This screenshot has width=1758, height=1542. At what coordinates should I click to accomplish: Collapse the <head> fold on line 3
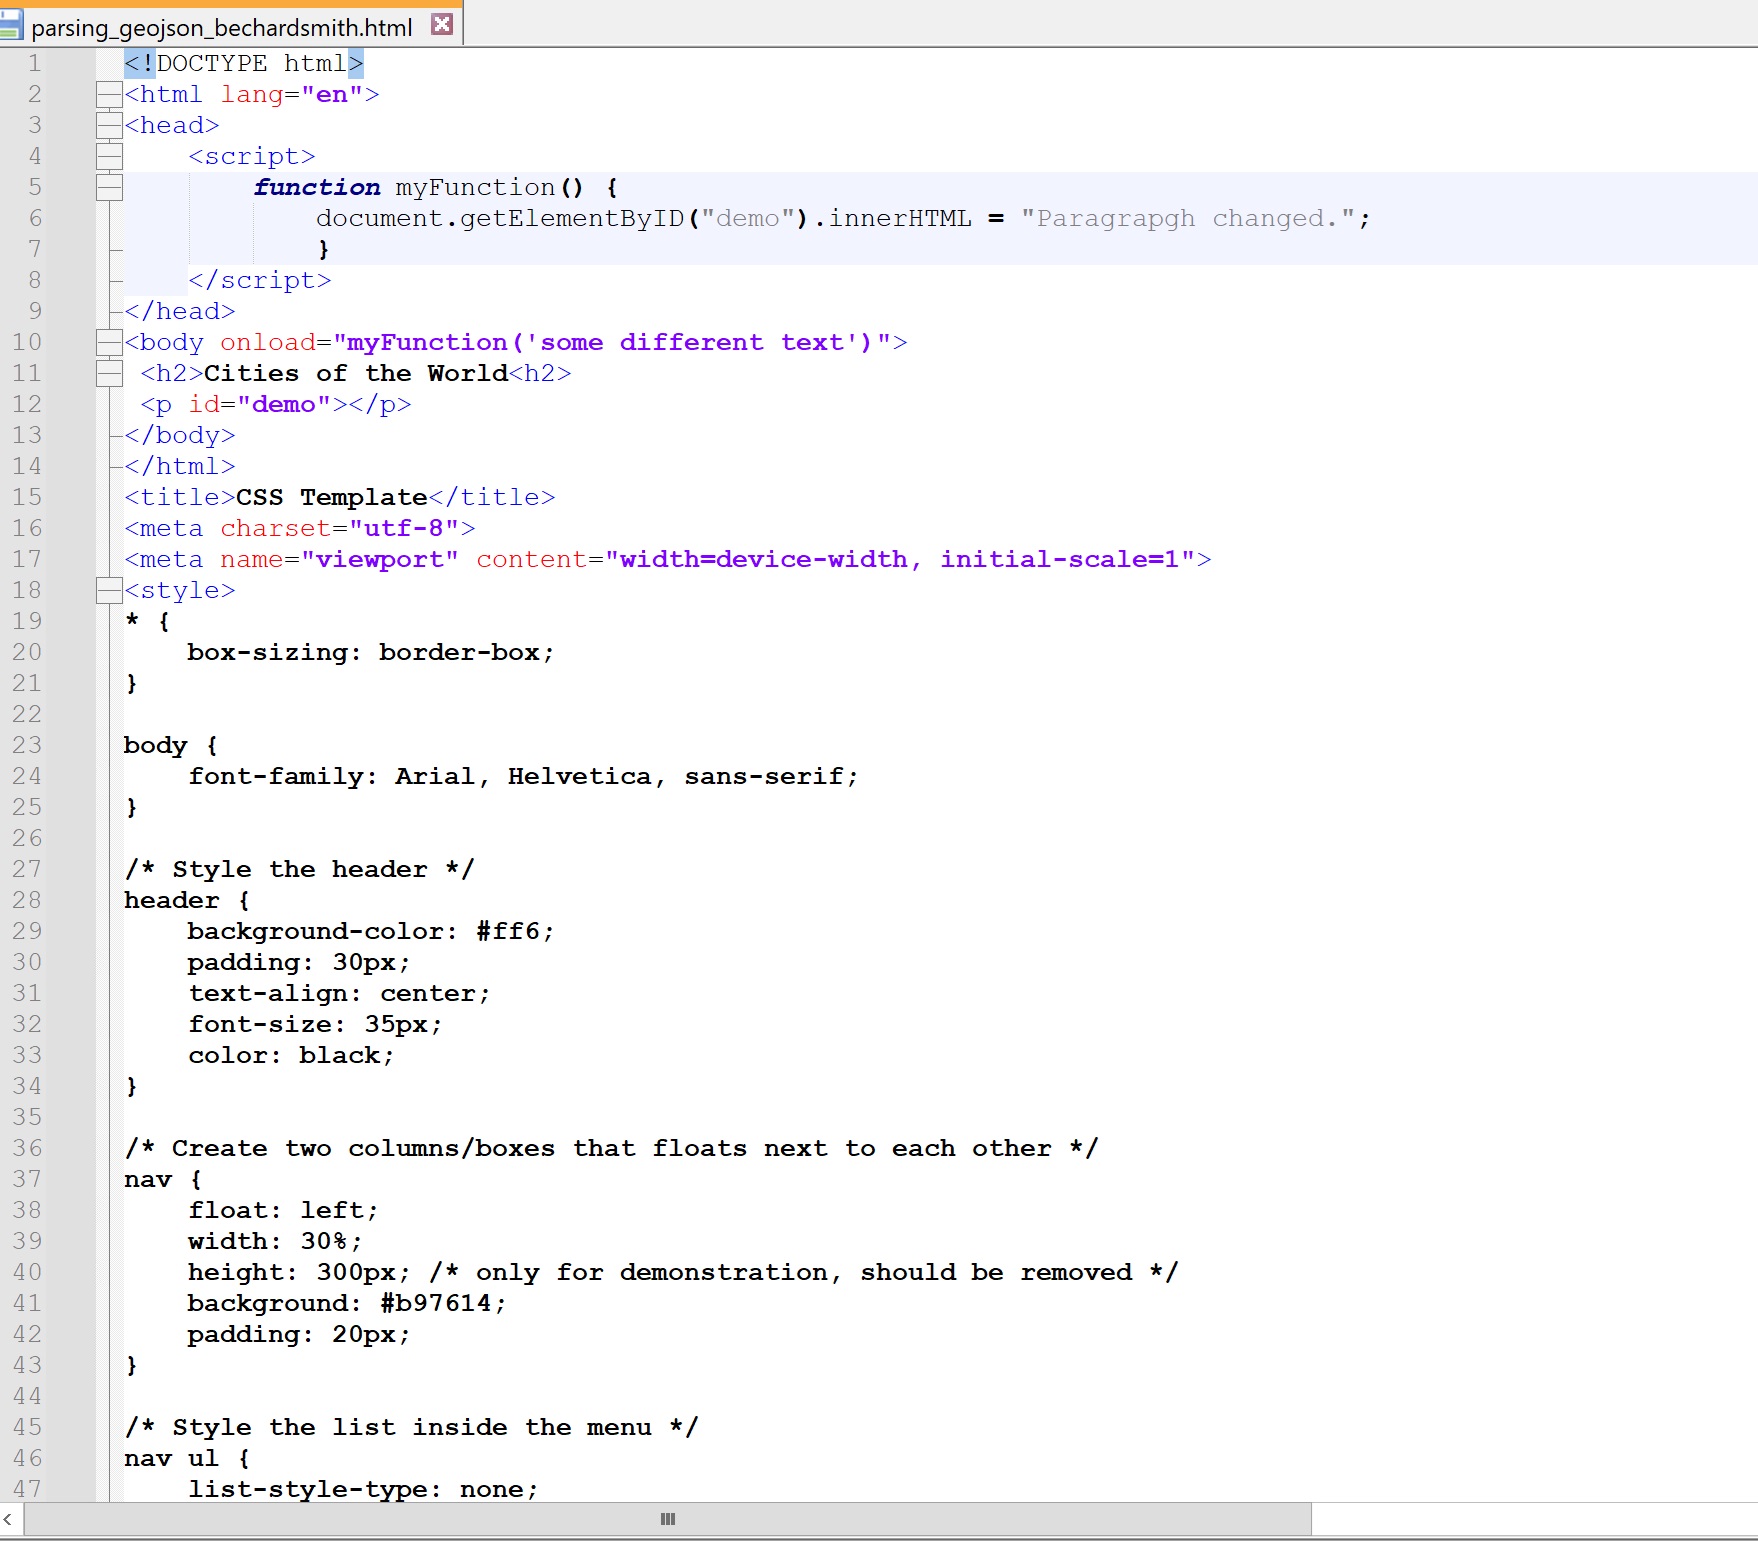coord(110,125)
